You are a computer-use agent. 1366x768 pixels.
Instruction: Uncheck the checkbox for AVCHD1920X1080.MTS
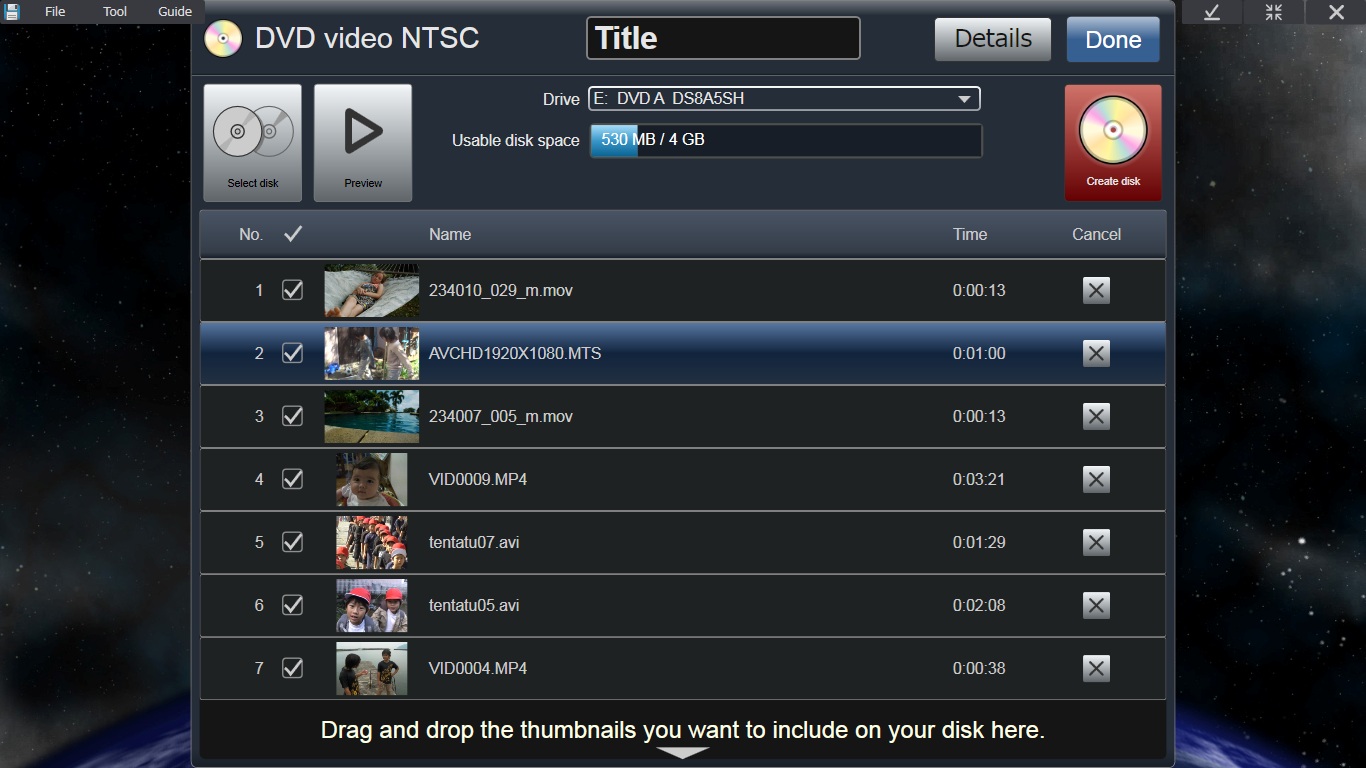292,353
